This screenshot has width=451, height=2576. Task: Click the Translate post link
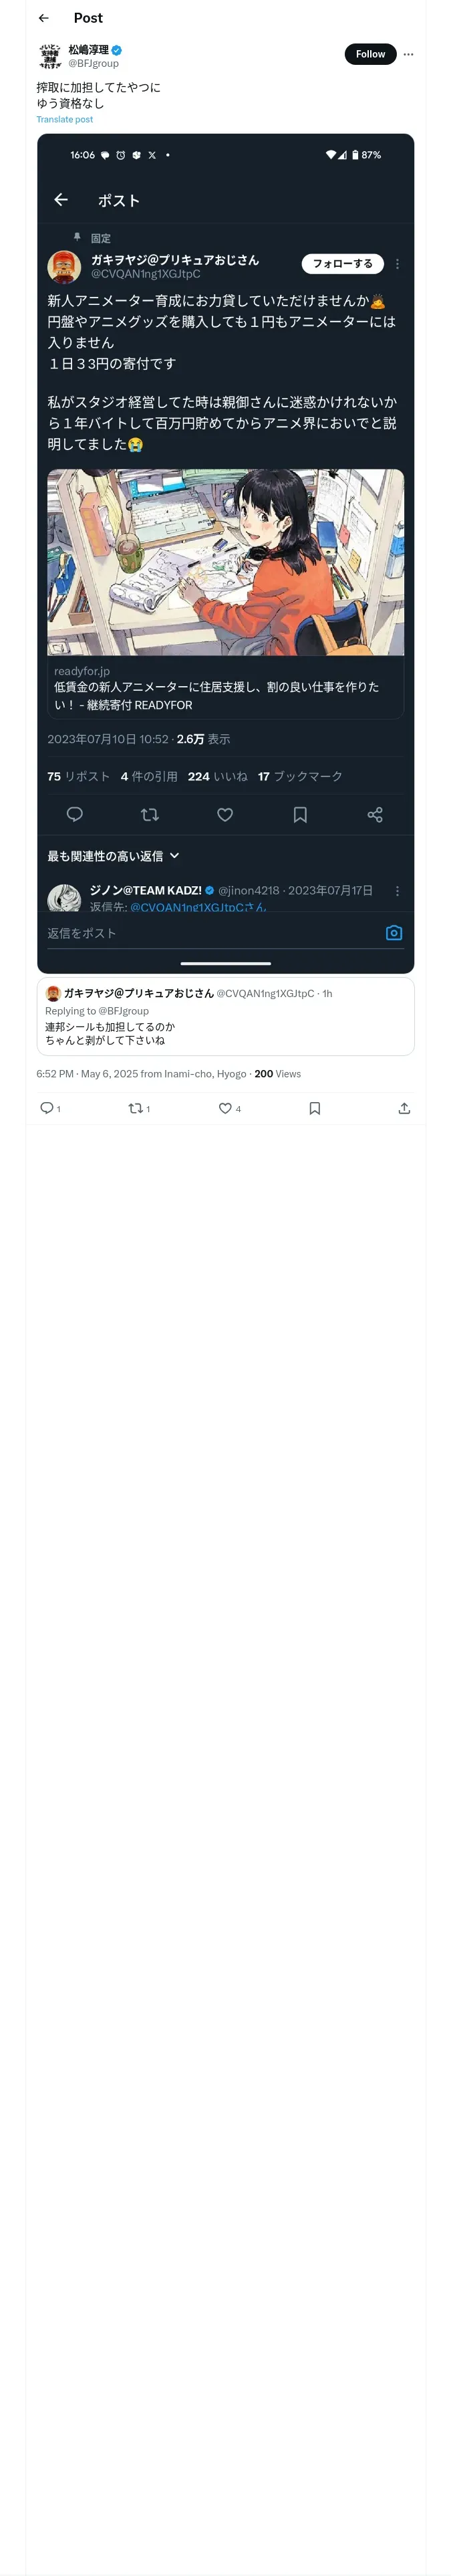pyautogui.click(x=64, y=119)
